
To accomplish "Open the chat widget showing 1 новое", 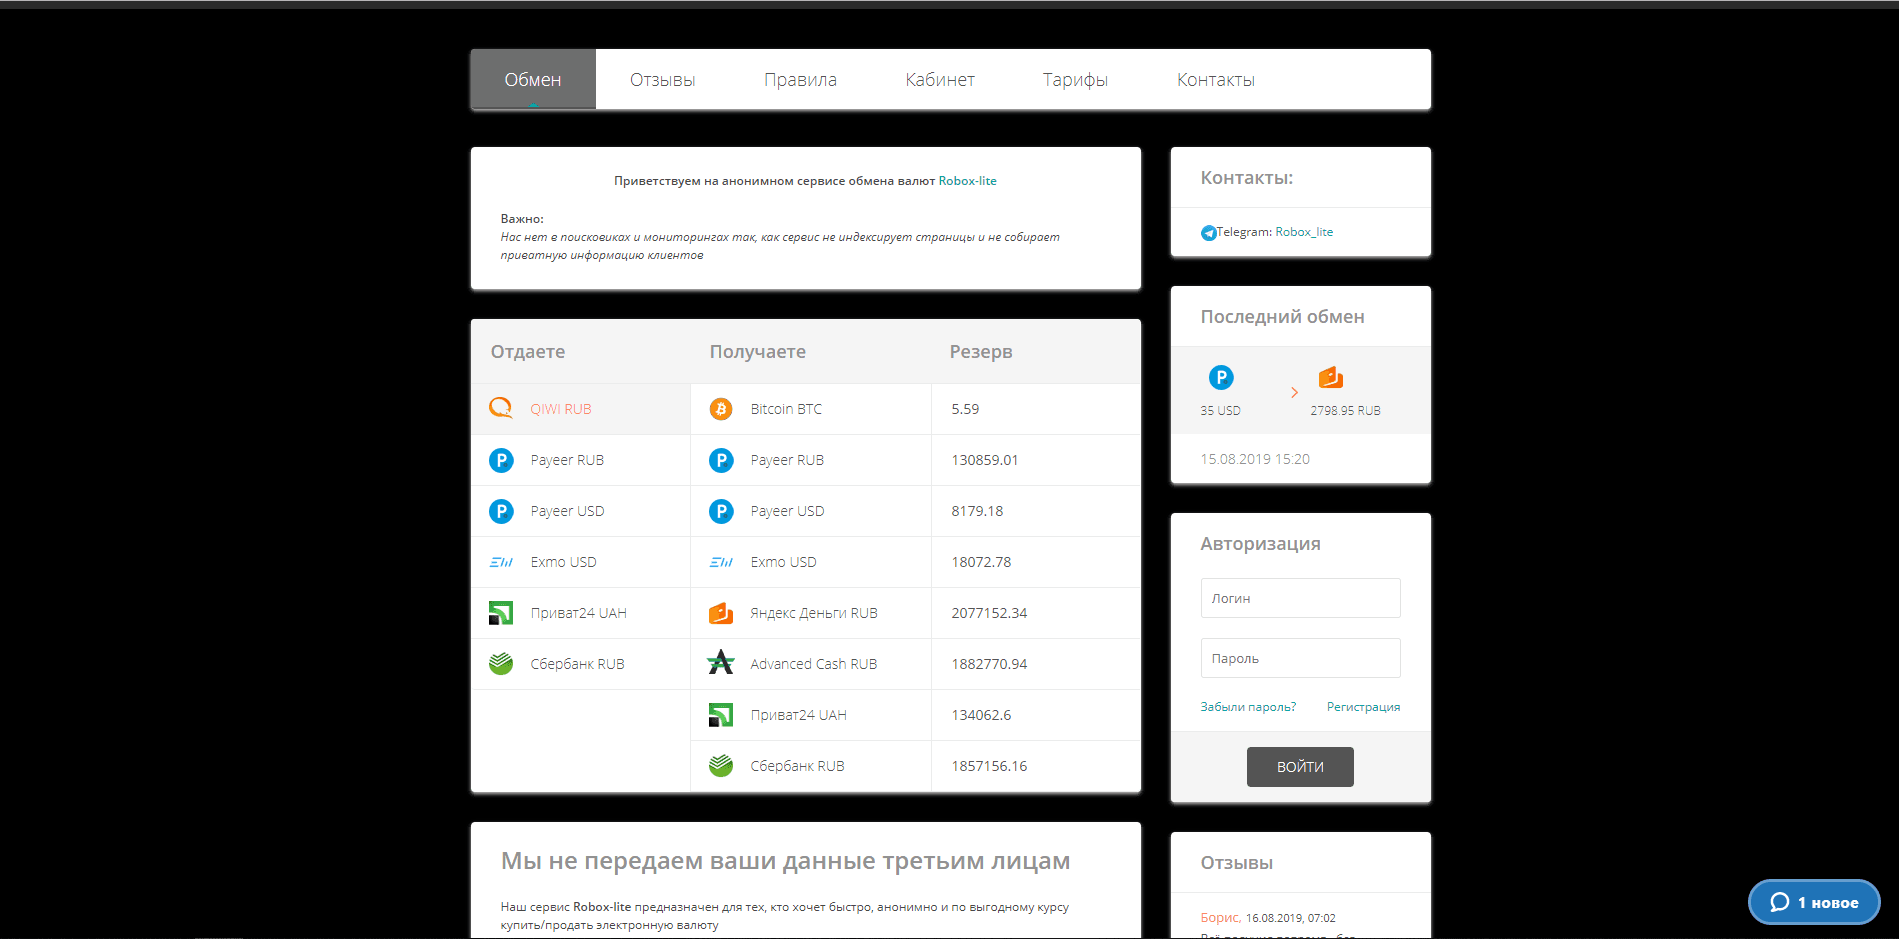I will 1813,901.
